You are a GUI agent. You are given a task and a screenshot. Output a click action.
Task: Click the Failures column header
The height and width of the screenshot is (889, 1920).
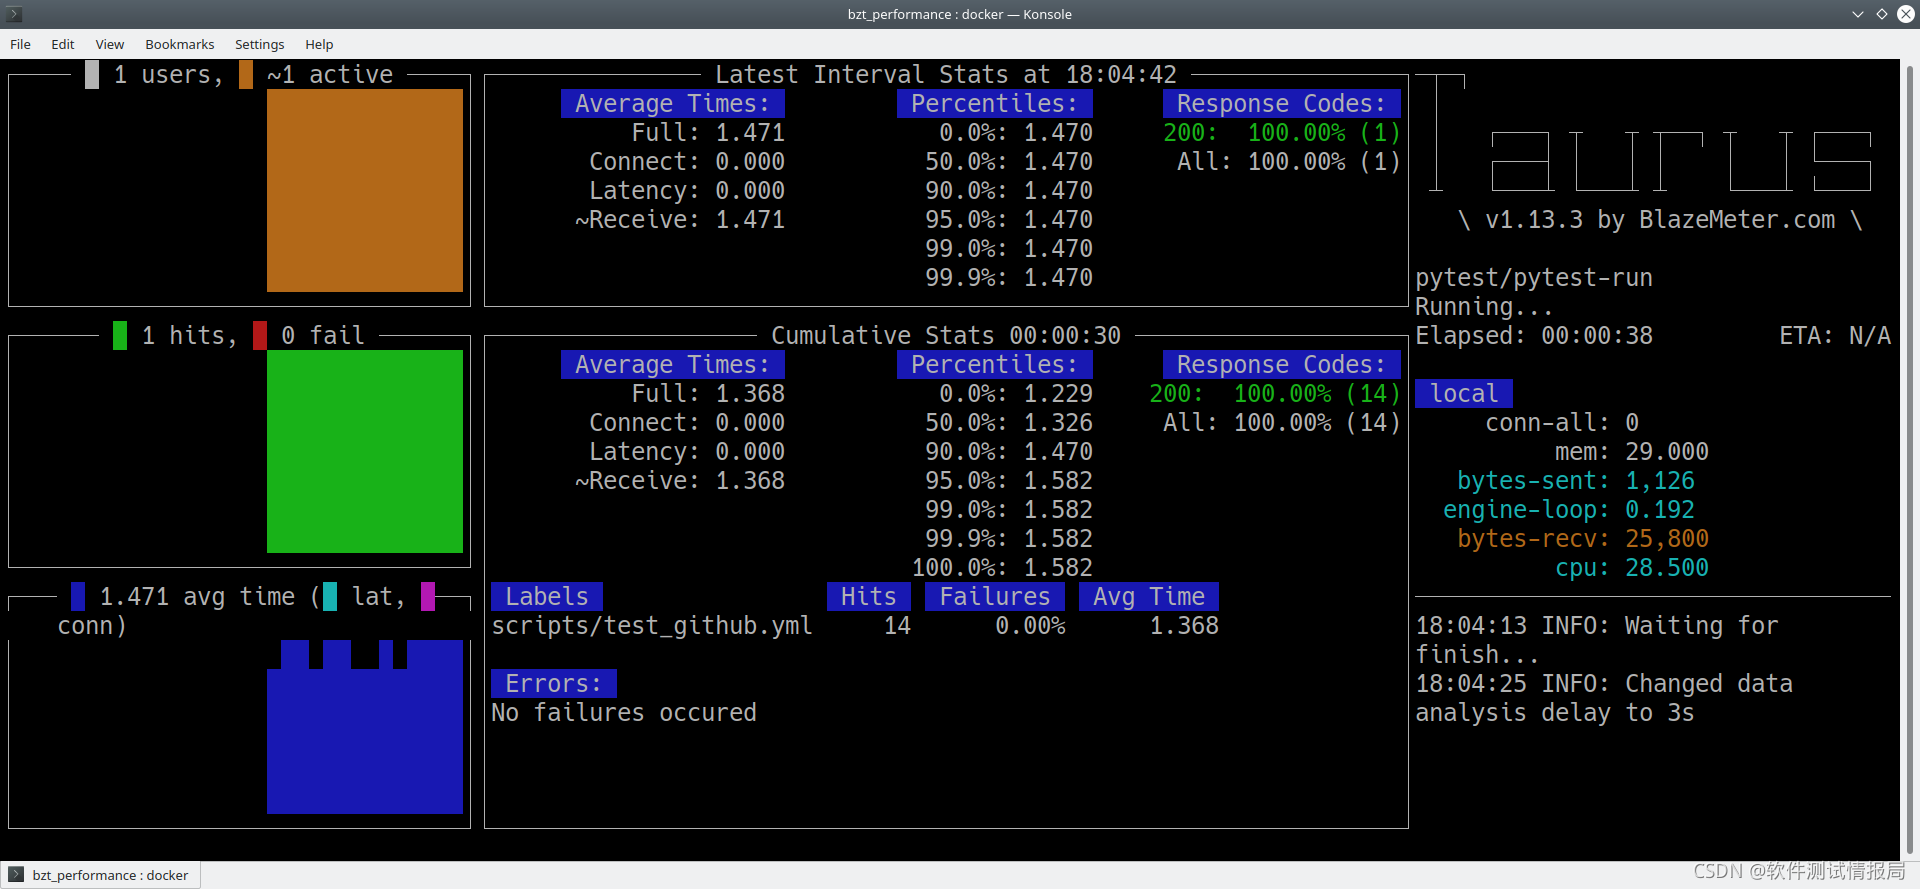(995, 597)
